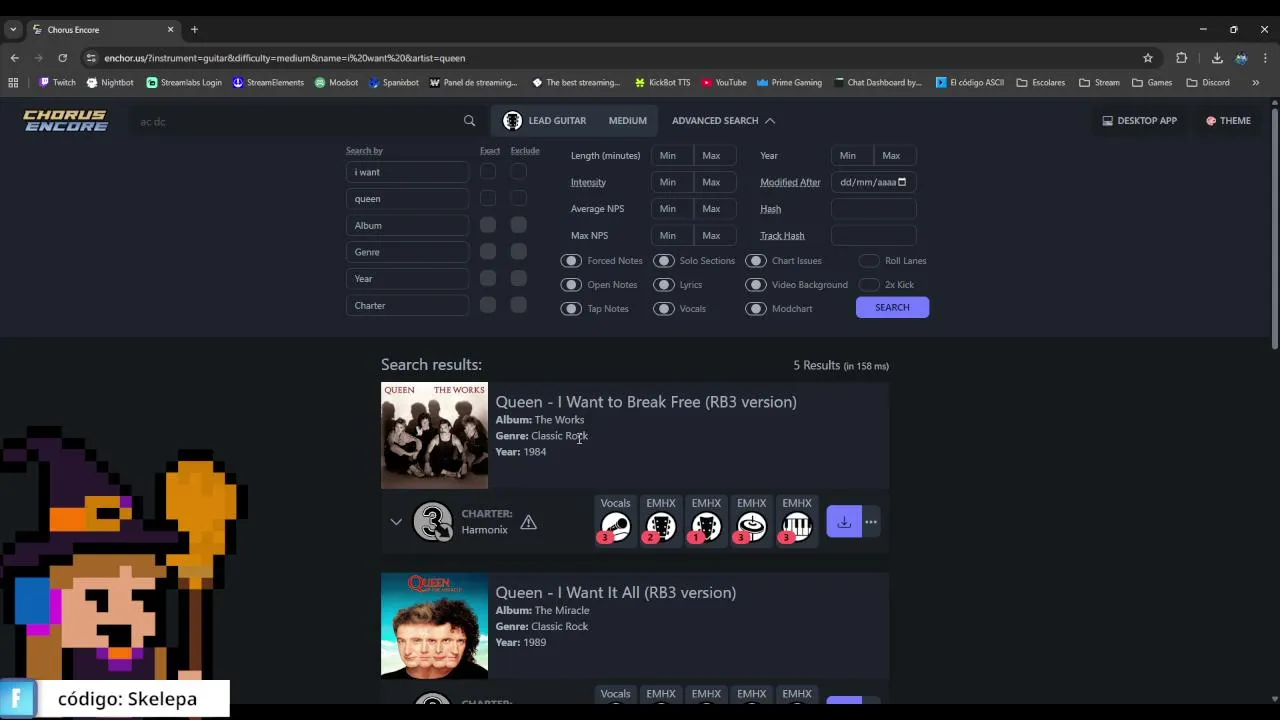
Task: Bookmark this page with the star icon
Action: [x=1148, y=58]
